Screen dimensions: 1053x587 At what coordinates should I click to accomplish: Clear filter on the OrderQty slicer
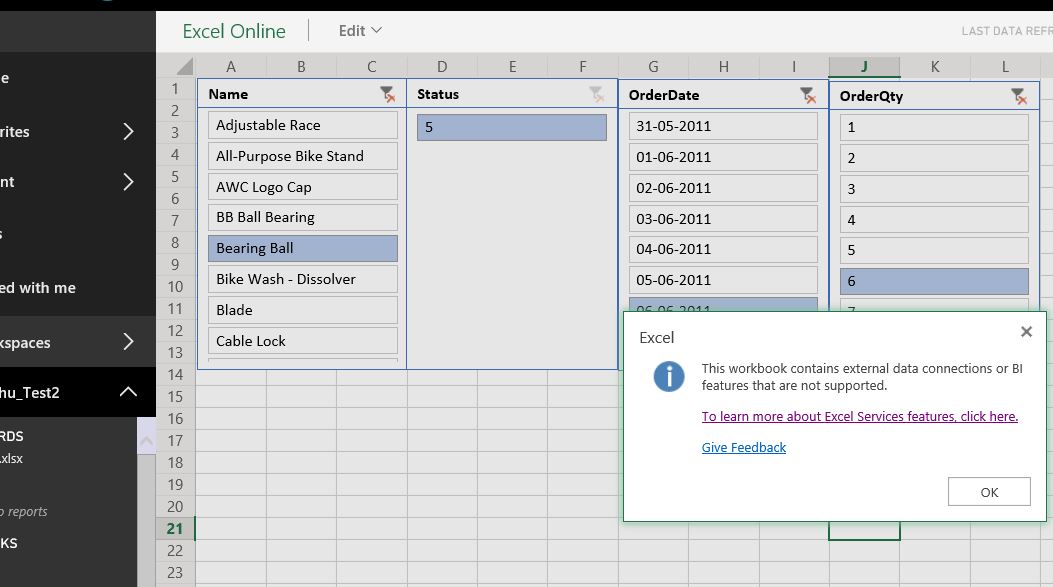point(1019,97)
